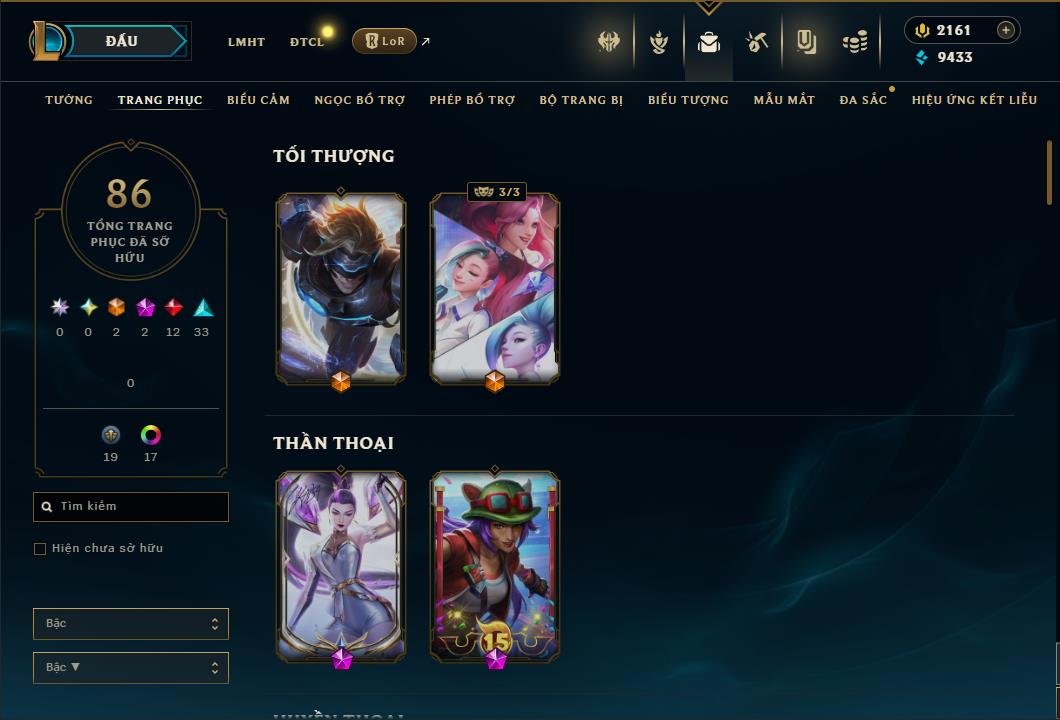Image resolution: width=1060 pixels, height=720 pixels.
Task: Open the Bậc ▼ sort dropdown
Action: coord(130,667)
